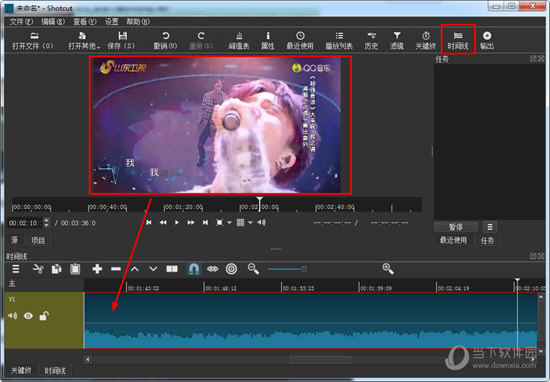The width and height of the screenshot is (550, 382).
Task: Open the Playlist panel
Action: (339, 40)
